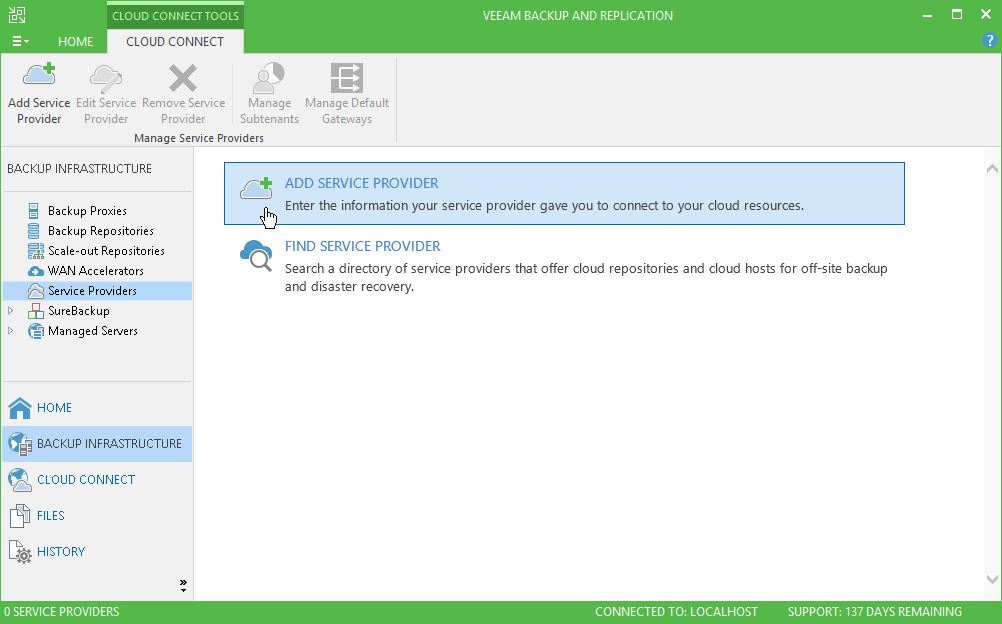The width and height of the screenshot is (1002, 624).
Task: Open the ADD SERVICE PROVIDER link
Action: (x=362, y=183)
